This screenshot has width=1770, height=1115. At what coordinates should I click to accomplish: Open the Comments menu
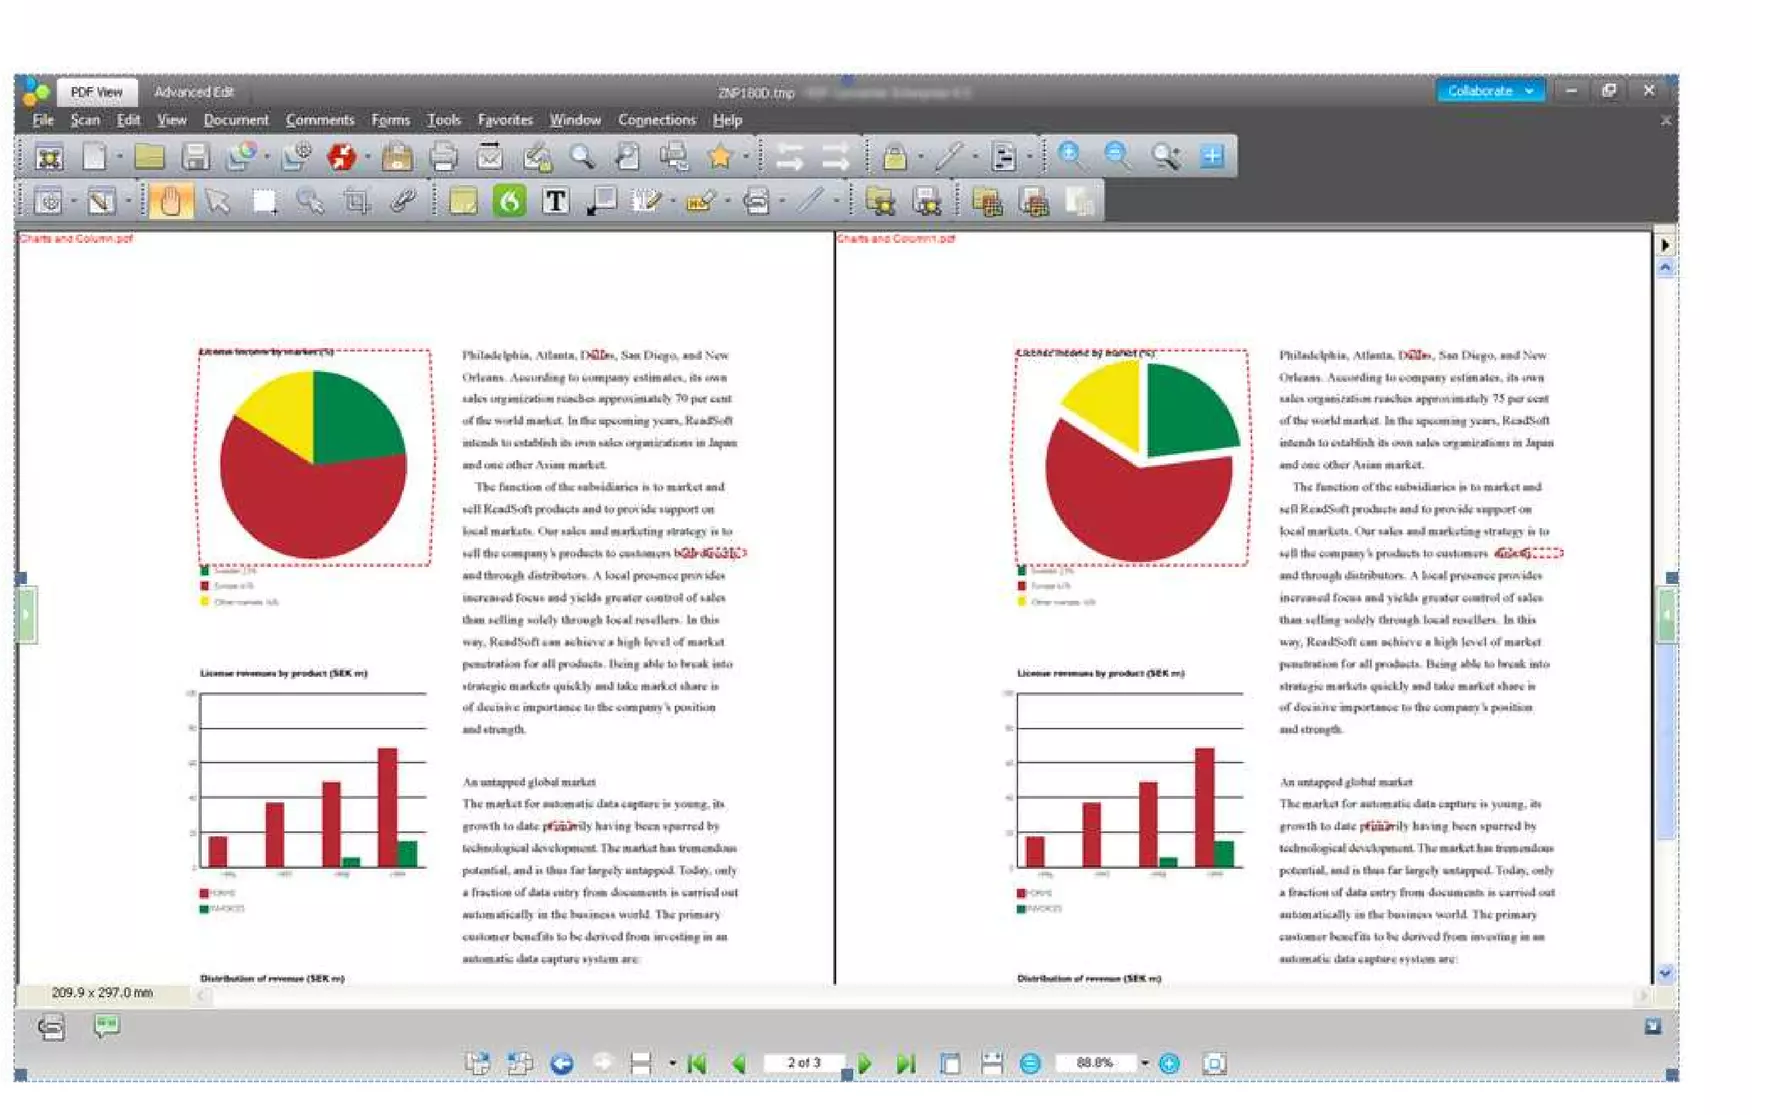pyautogui.click(x=320, y=120)
